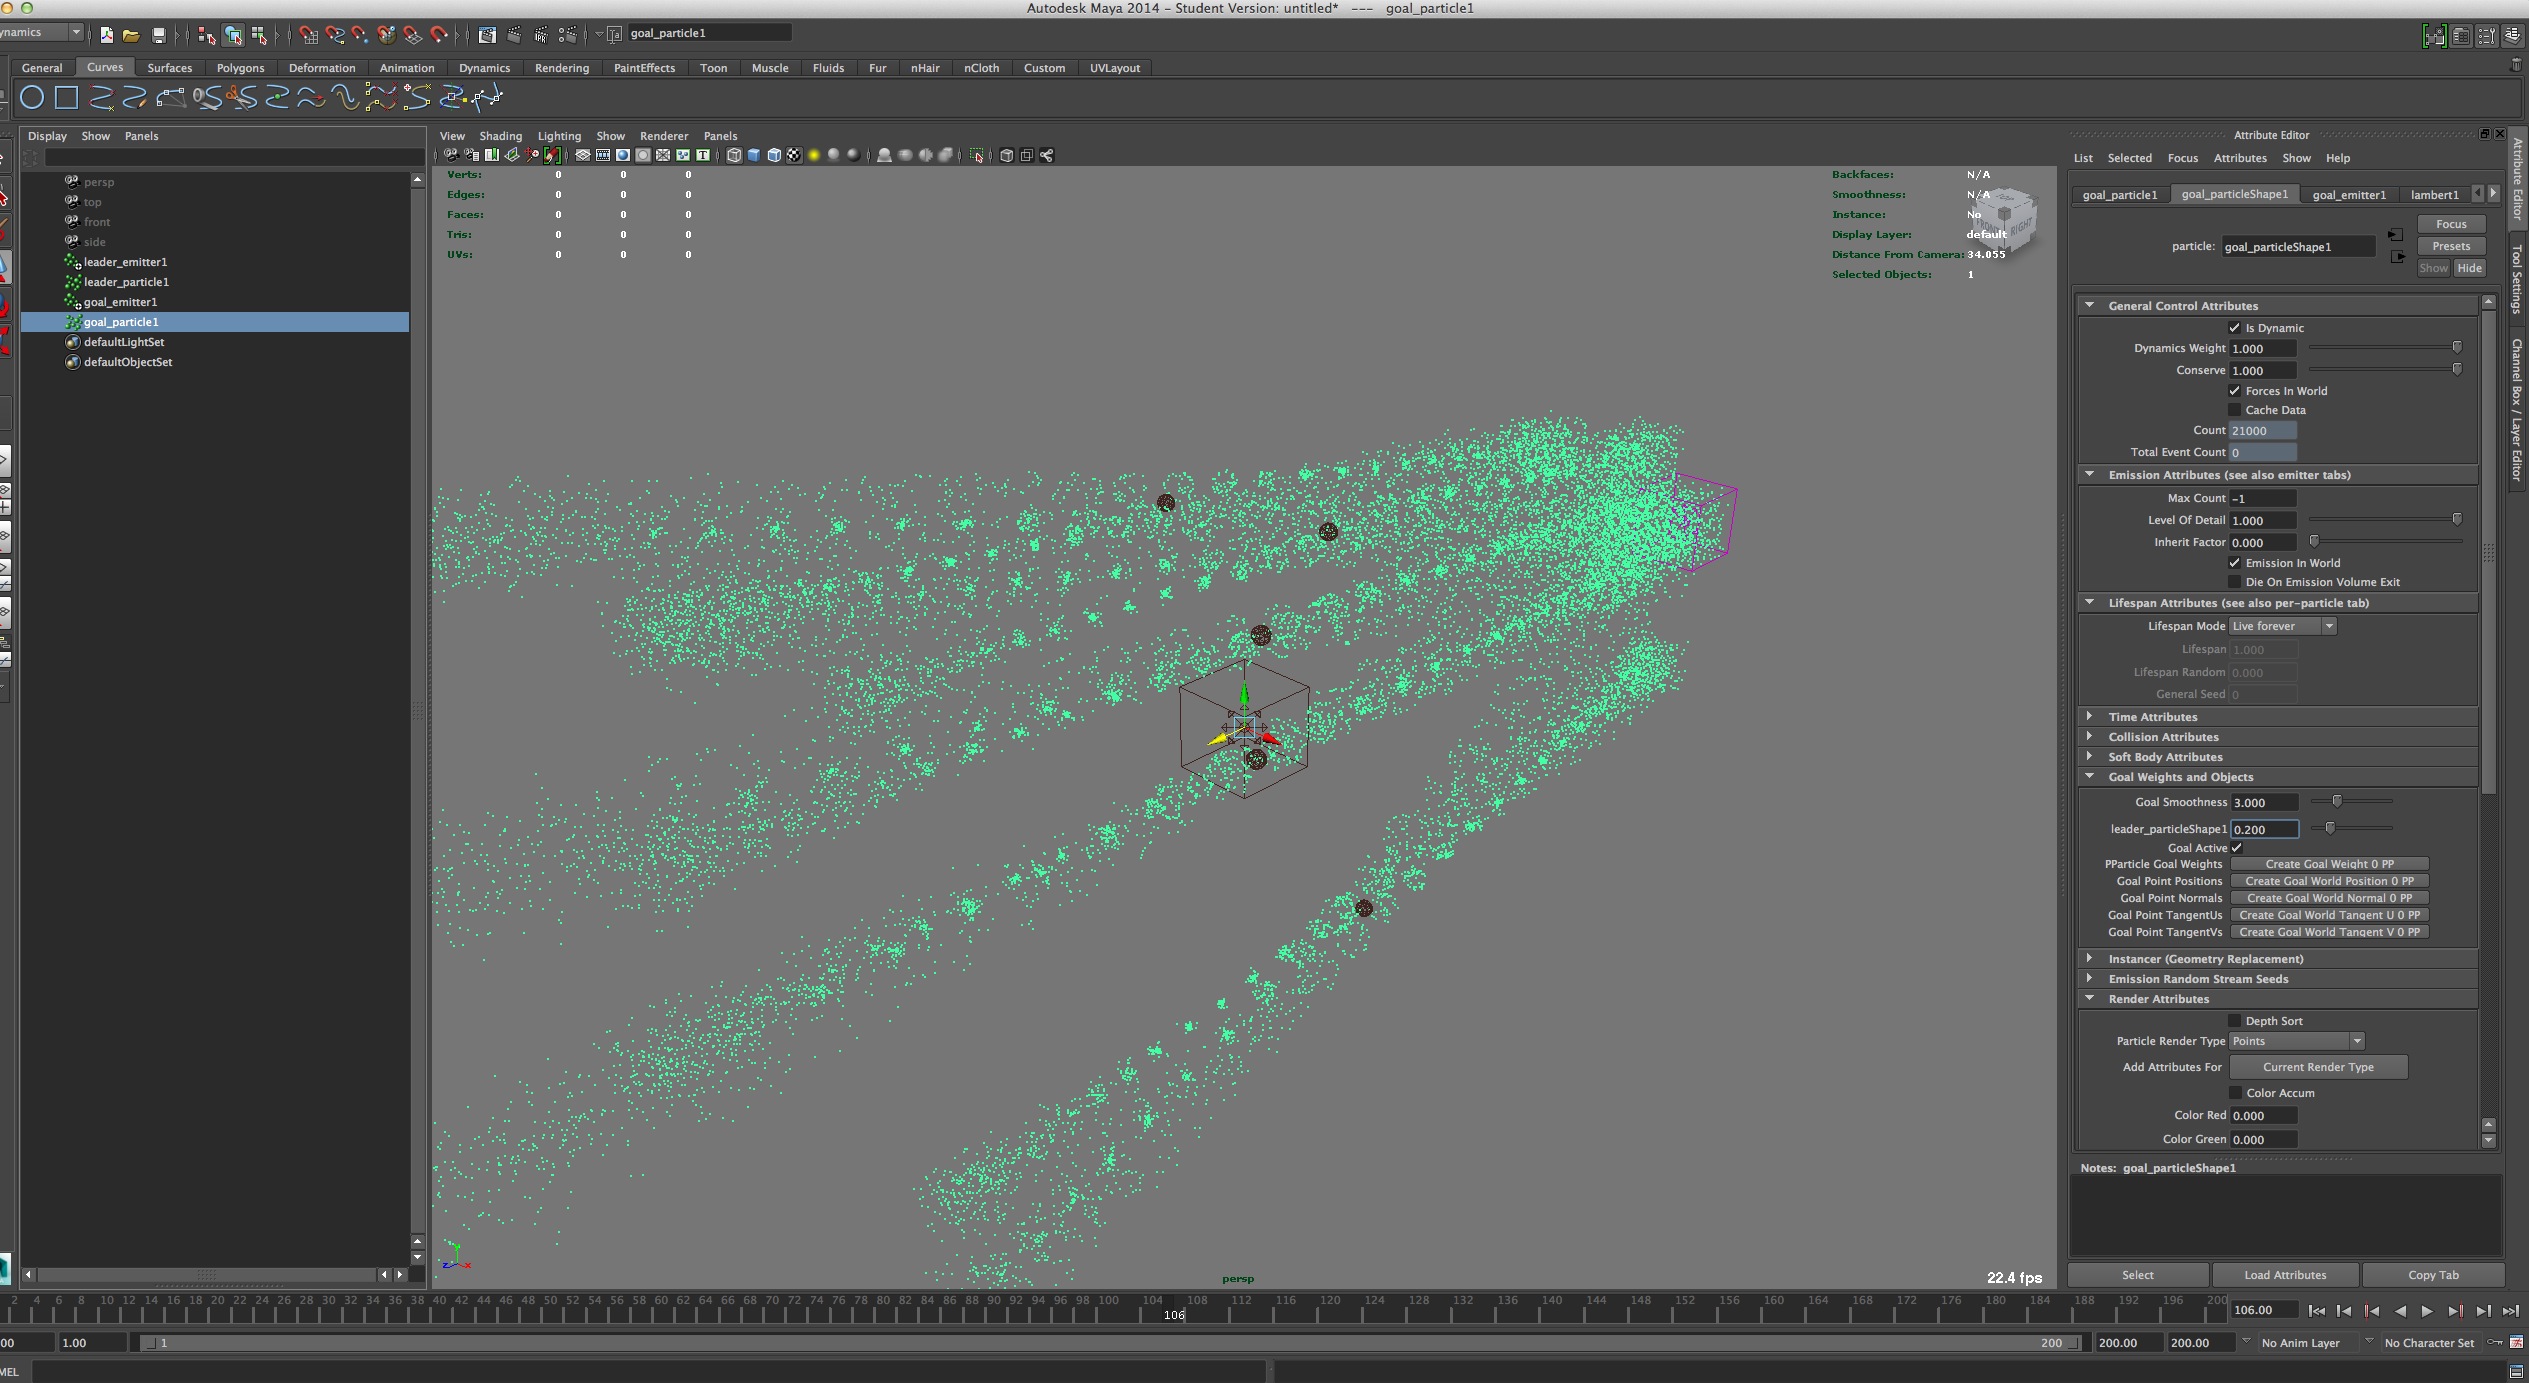Enable Snap to grids magnet icon
Image resolution: width=2529 pixels, height=1383 pixels.
[x=308, y=34]
